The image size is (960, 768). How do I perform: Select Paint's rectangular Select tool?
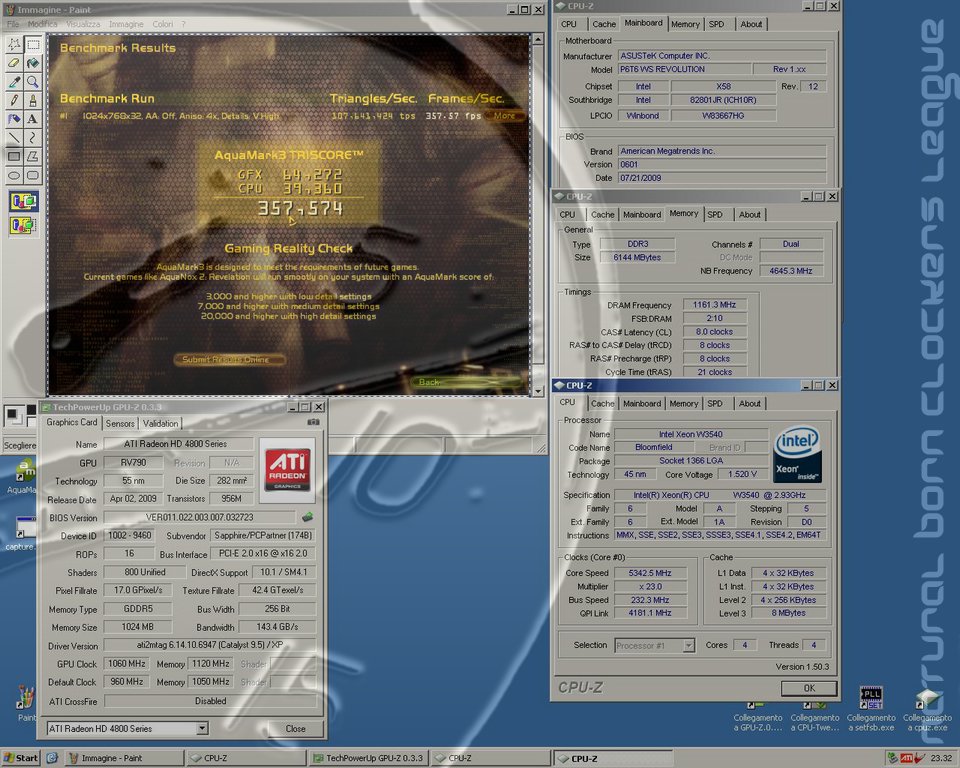tap(33, 44)
